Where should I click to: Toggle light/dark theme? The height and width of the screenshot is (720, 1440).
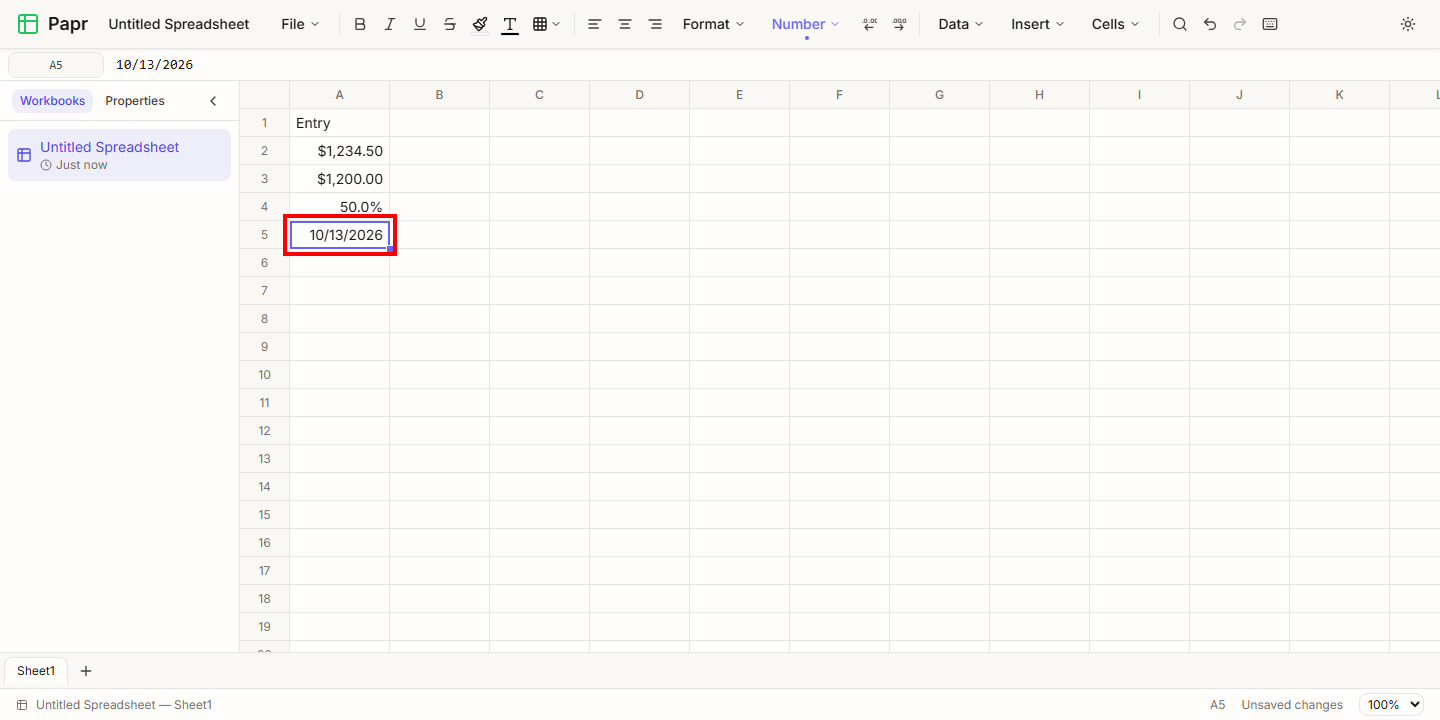pyautogui.click(x=1408, y=24)
